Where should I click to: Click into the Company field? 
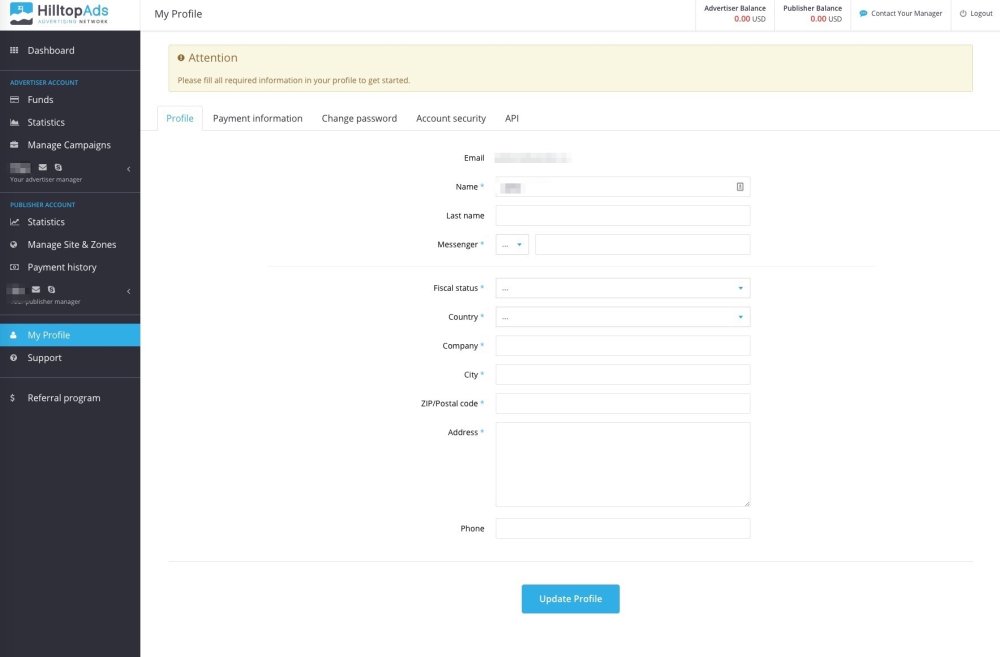point(622,346)
